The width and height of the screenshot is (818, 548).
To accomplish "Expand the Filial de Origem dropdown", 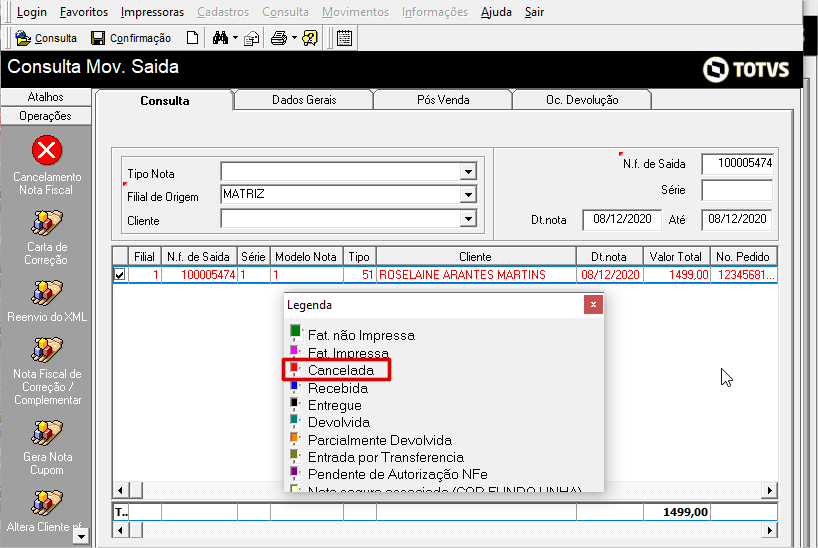I will point(468,195).
